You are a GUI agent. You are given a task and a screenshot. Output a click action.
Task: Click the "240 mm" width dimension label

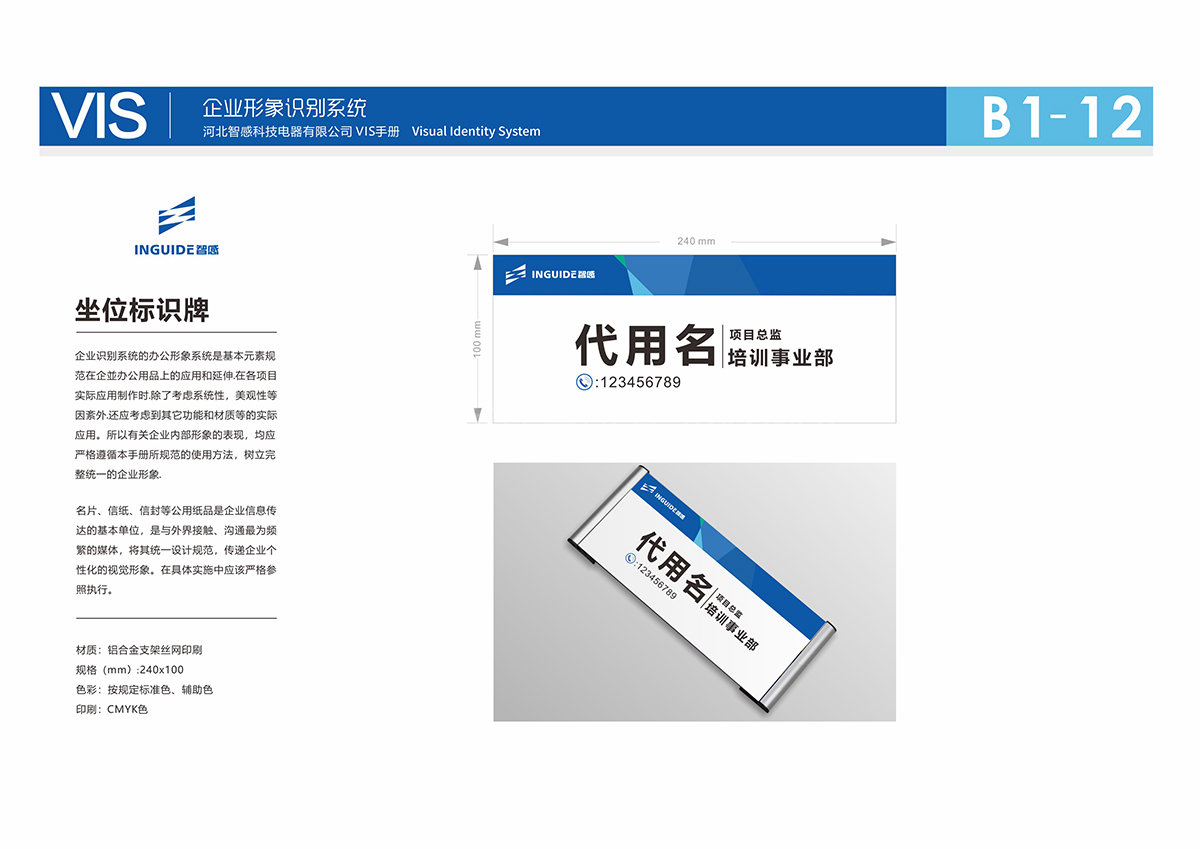[x=696, y=241]
